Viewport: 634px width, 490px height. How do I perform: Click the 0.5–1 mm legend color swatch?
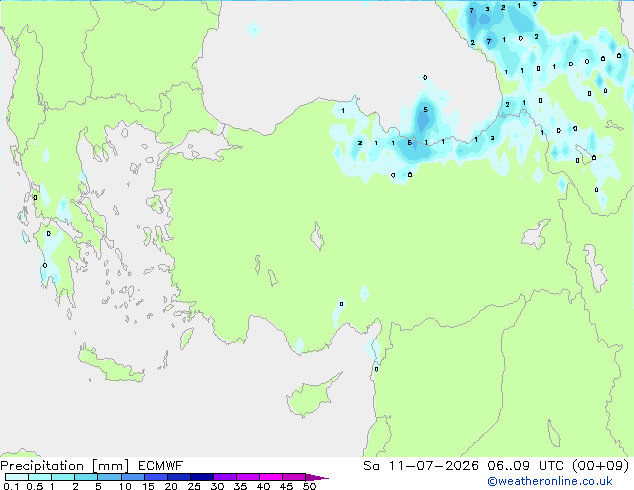[40, 477]
